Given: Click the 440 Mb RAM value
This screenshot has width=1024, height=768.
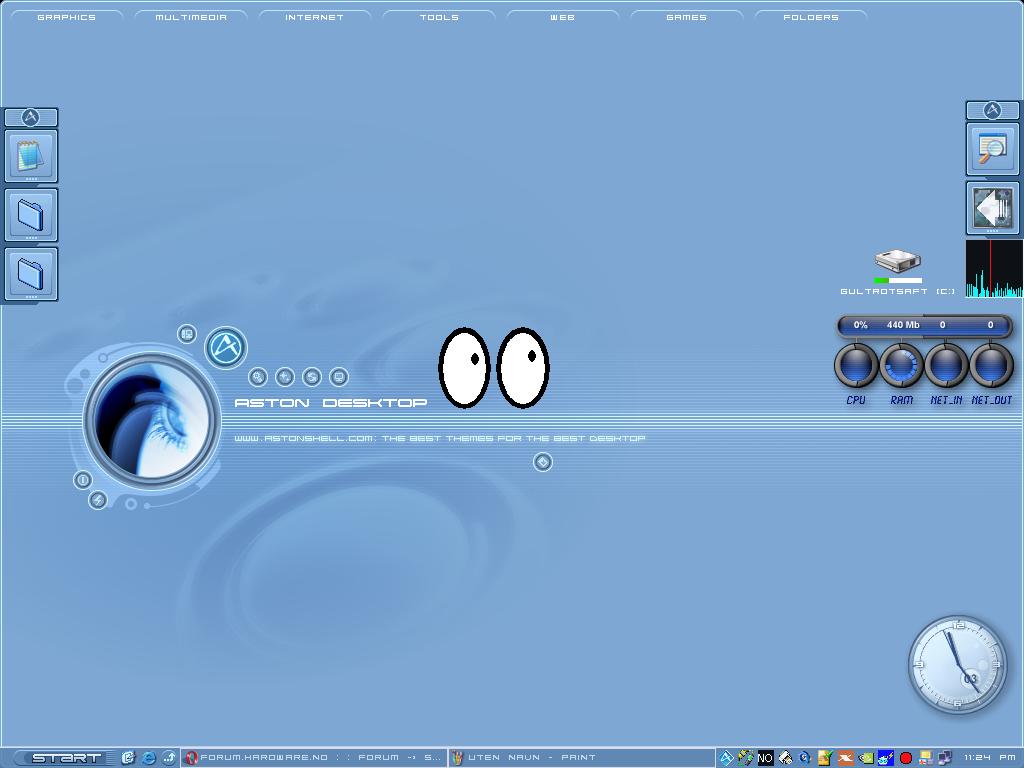Looking at the screenshot, I should (903, 325).
